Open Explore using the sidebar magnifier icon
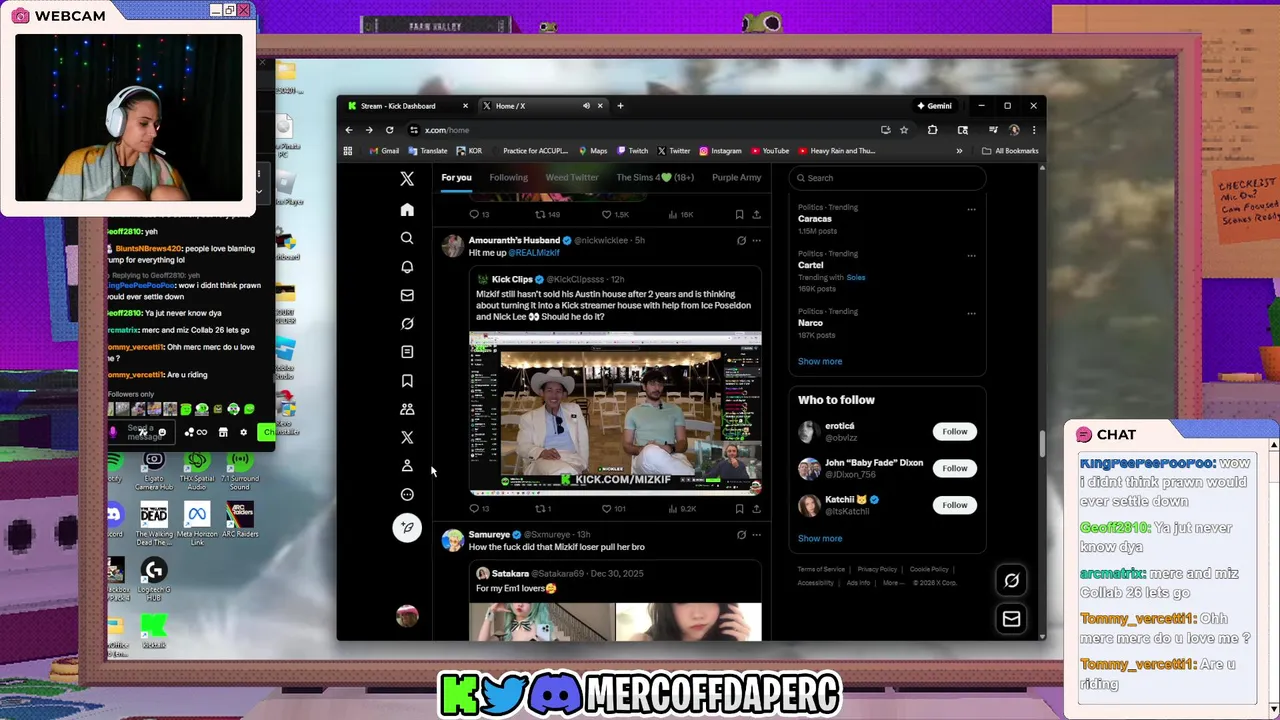The image size is (1280, 720). pos(407,238)
